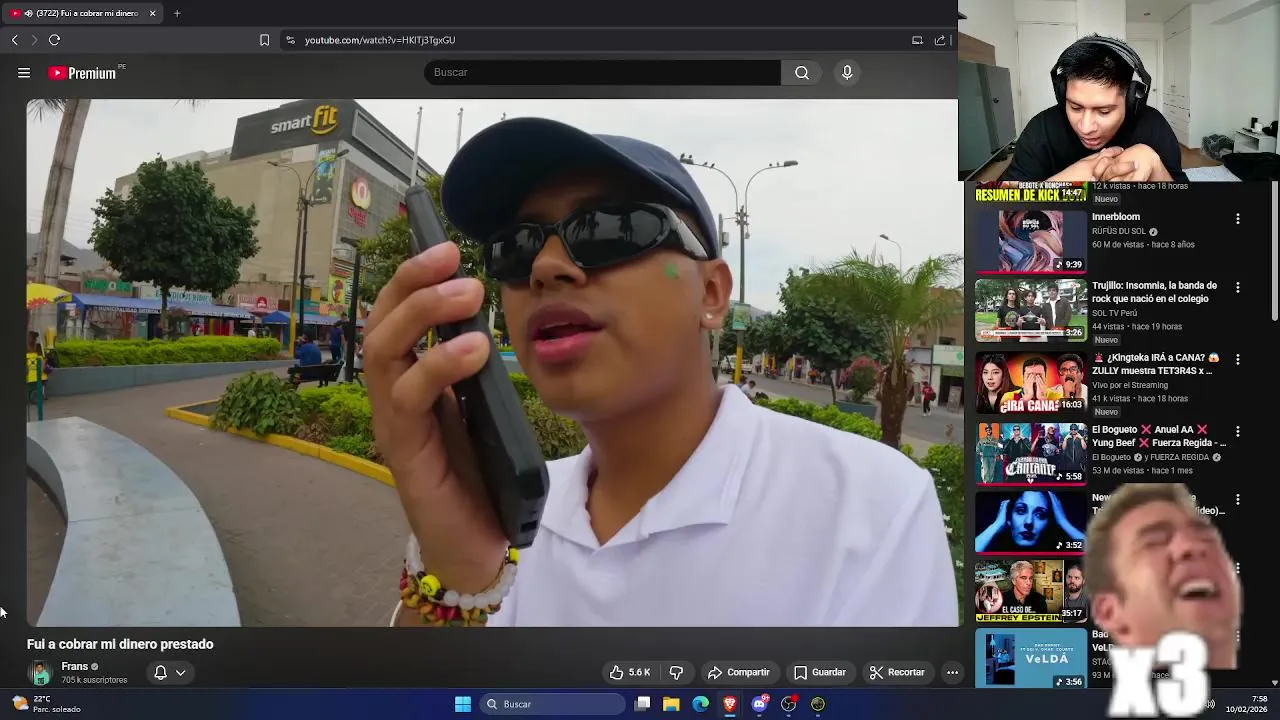
Task: Go back with the browser back arrow
Action: (14, 40)
